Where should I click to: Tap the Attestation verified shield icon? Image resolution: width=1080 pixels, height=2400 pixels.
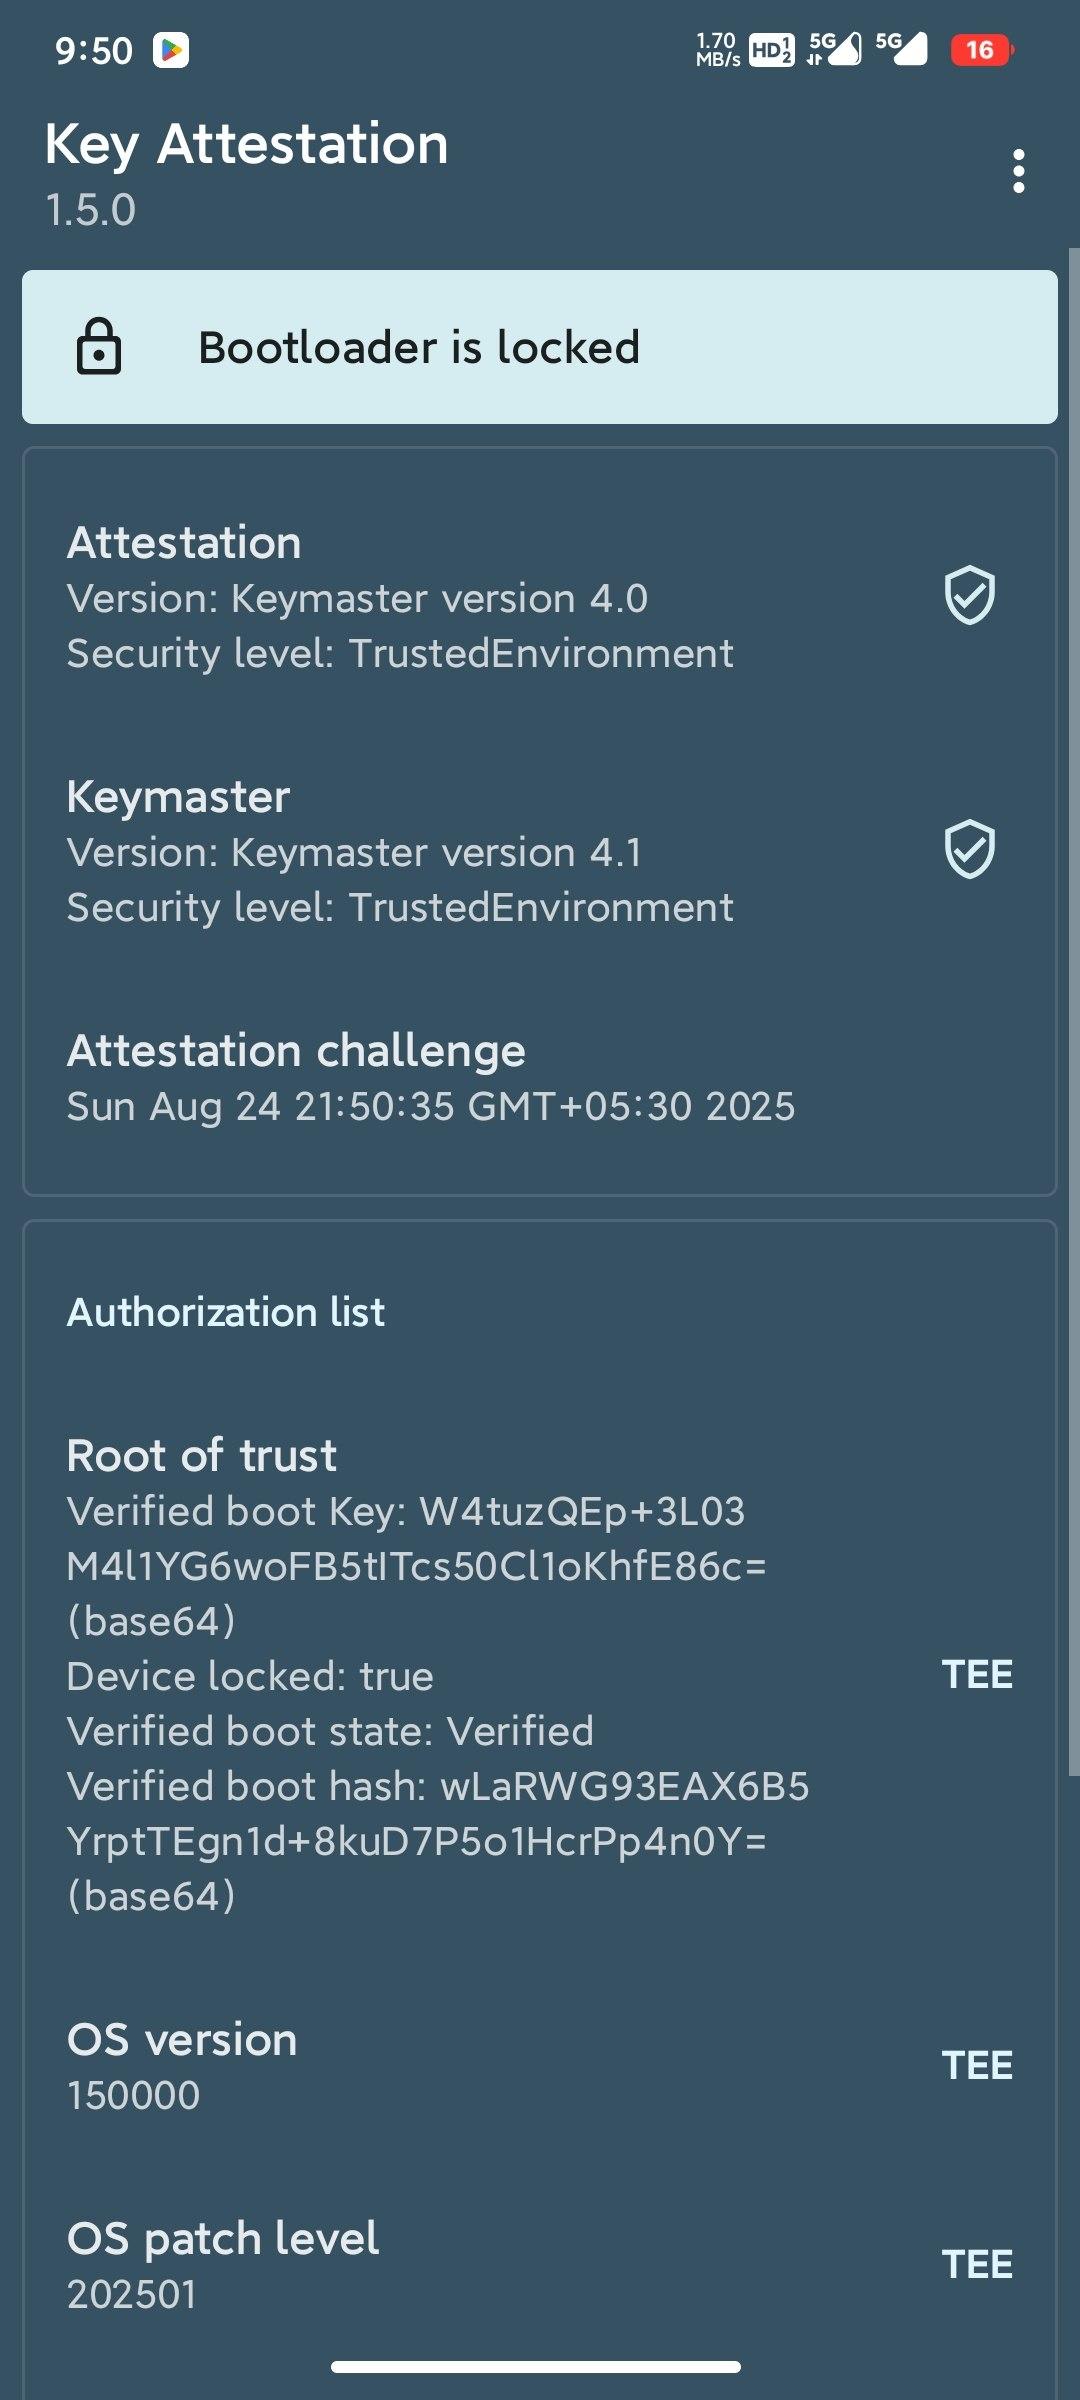click(970, 596)
